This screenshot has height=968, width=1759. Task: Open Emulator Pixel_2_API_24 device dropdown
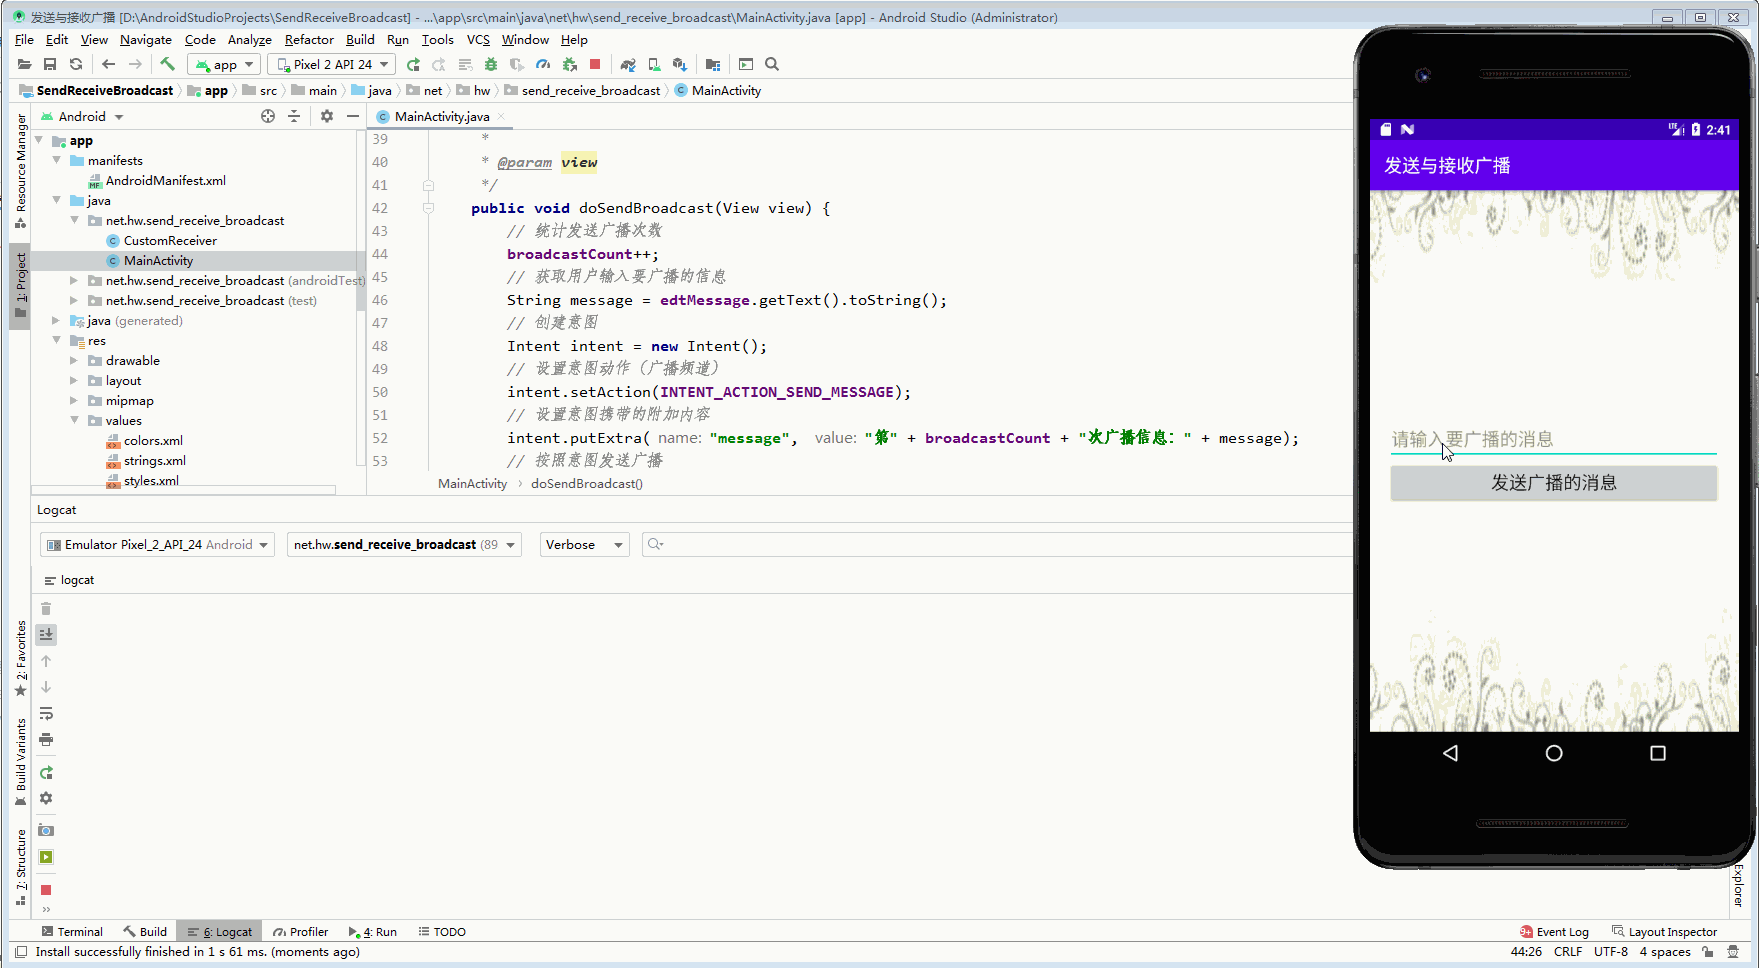click(x=157, y=544)
